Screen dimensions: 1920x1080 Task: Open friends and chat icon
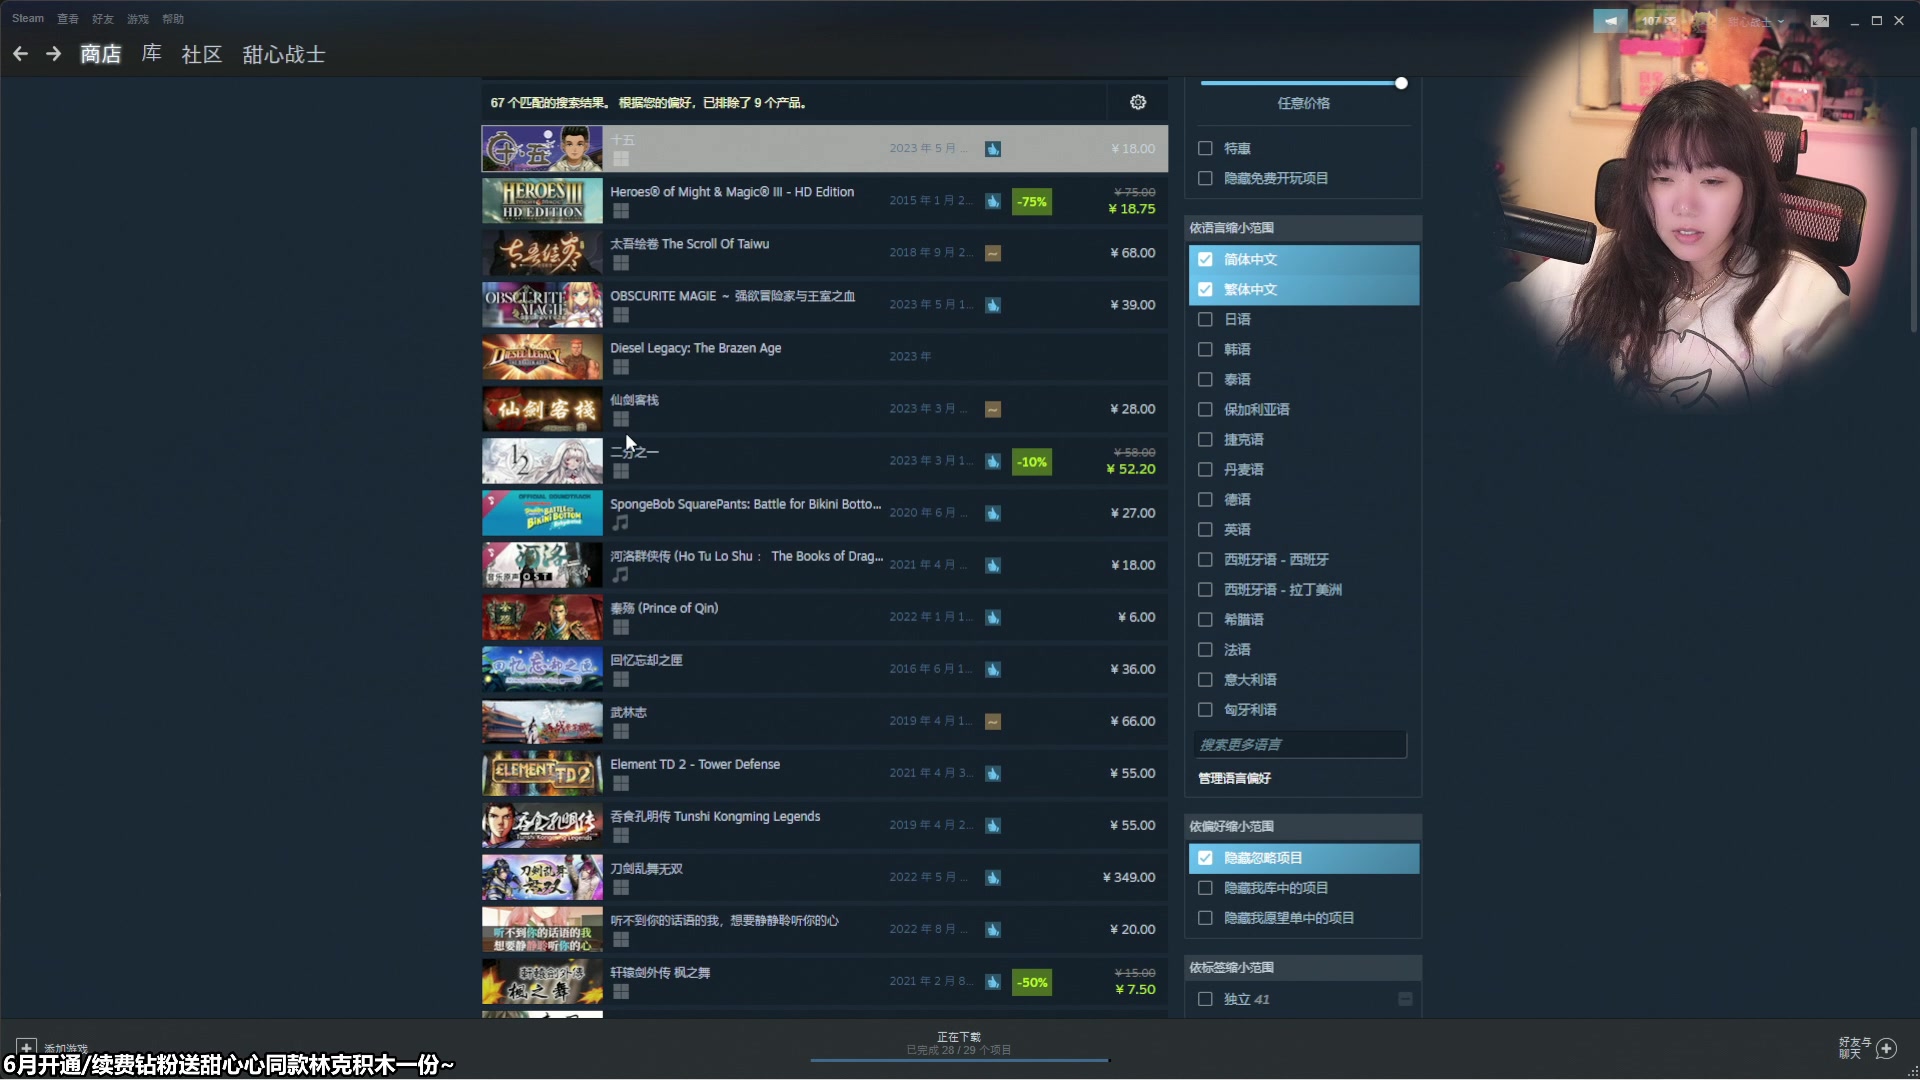click(1868, 1048)
